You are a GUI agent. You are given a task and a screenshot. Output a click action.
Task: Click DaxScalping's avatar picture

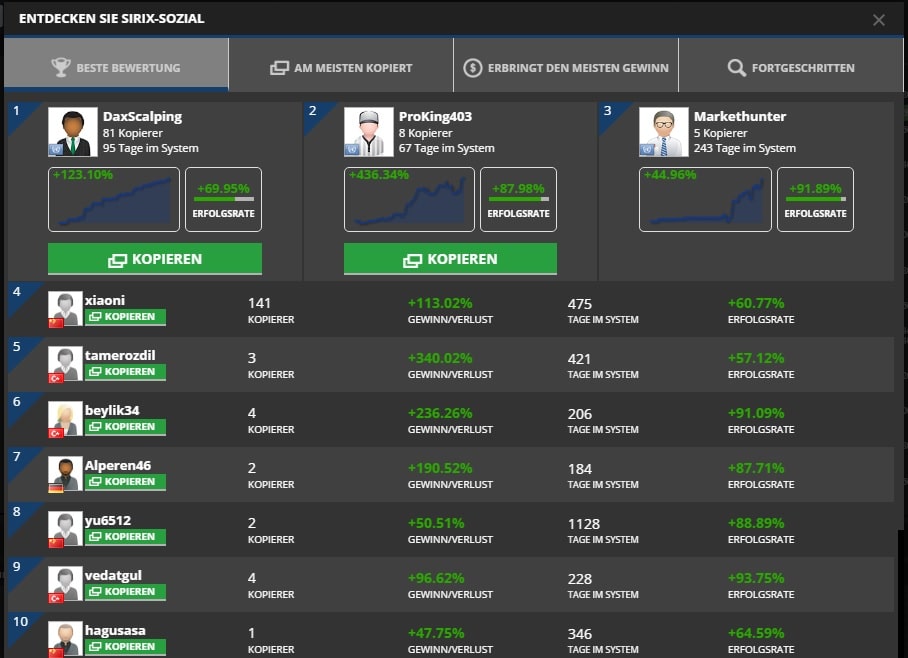72,132
